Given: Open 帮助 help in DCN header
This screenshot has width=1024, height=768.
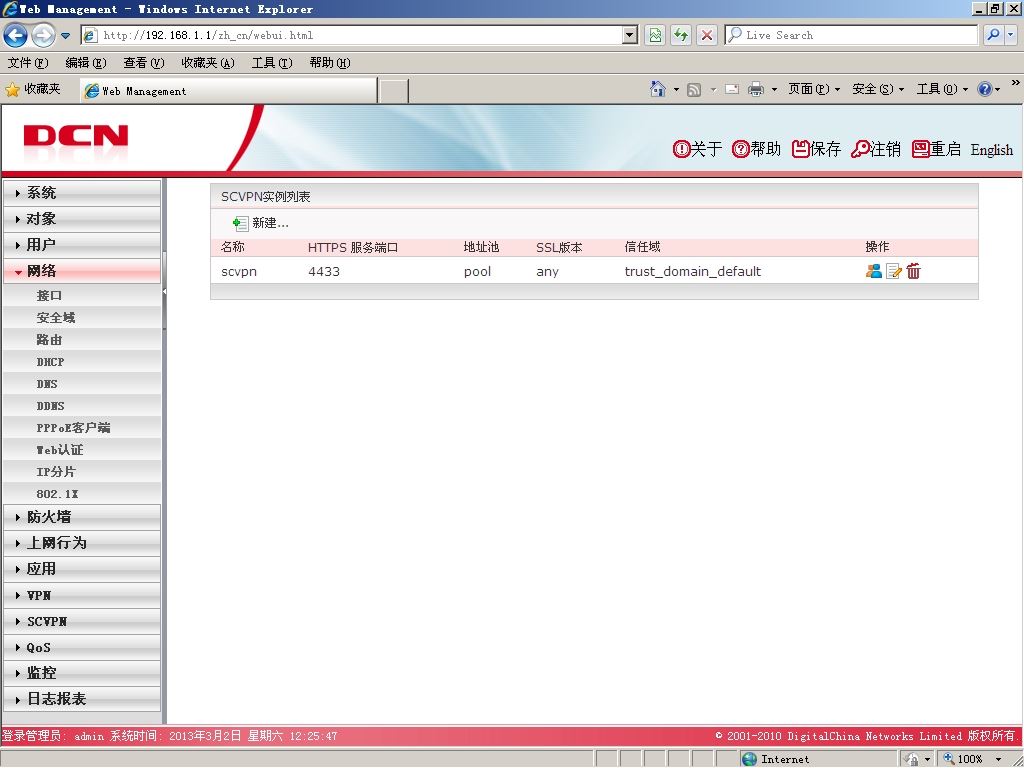Looking at the screenshot, I should pos(756,150).
